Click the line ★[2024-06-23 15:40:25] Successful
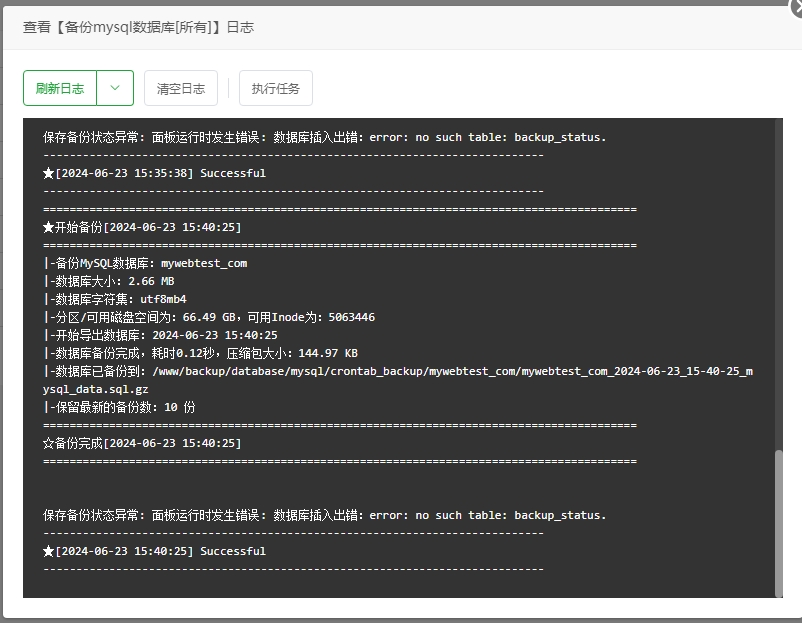The height and width of the screenshot is (623, 802). (x=154, y=551)
